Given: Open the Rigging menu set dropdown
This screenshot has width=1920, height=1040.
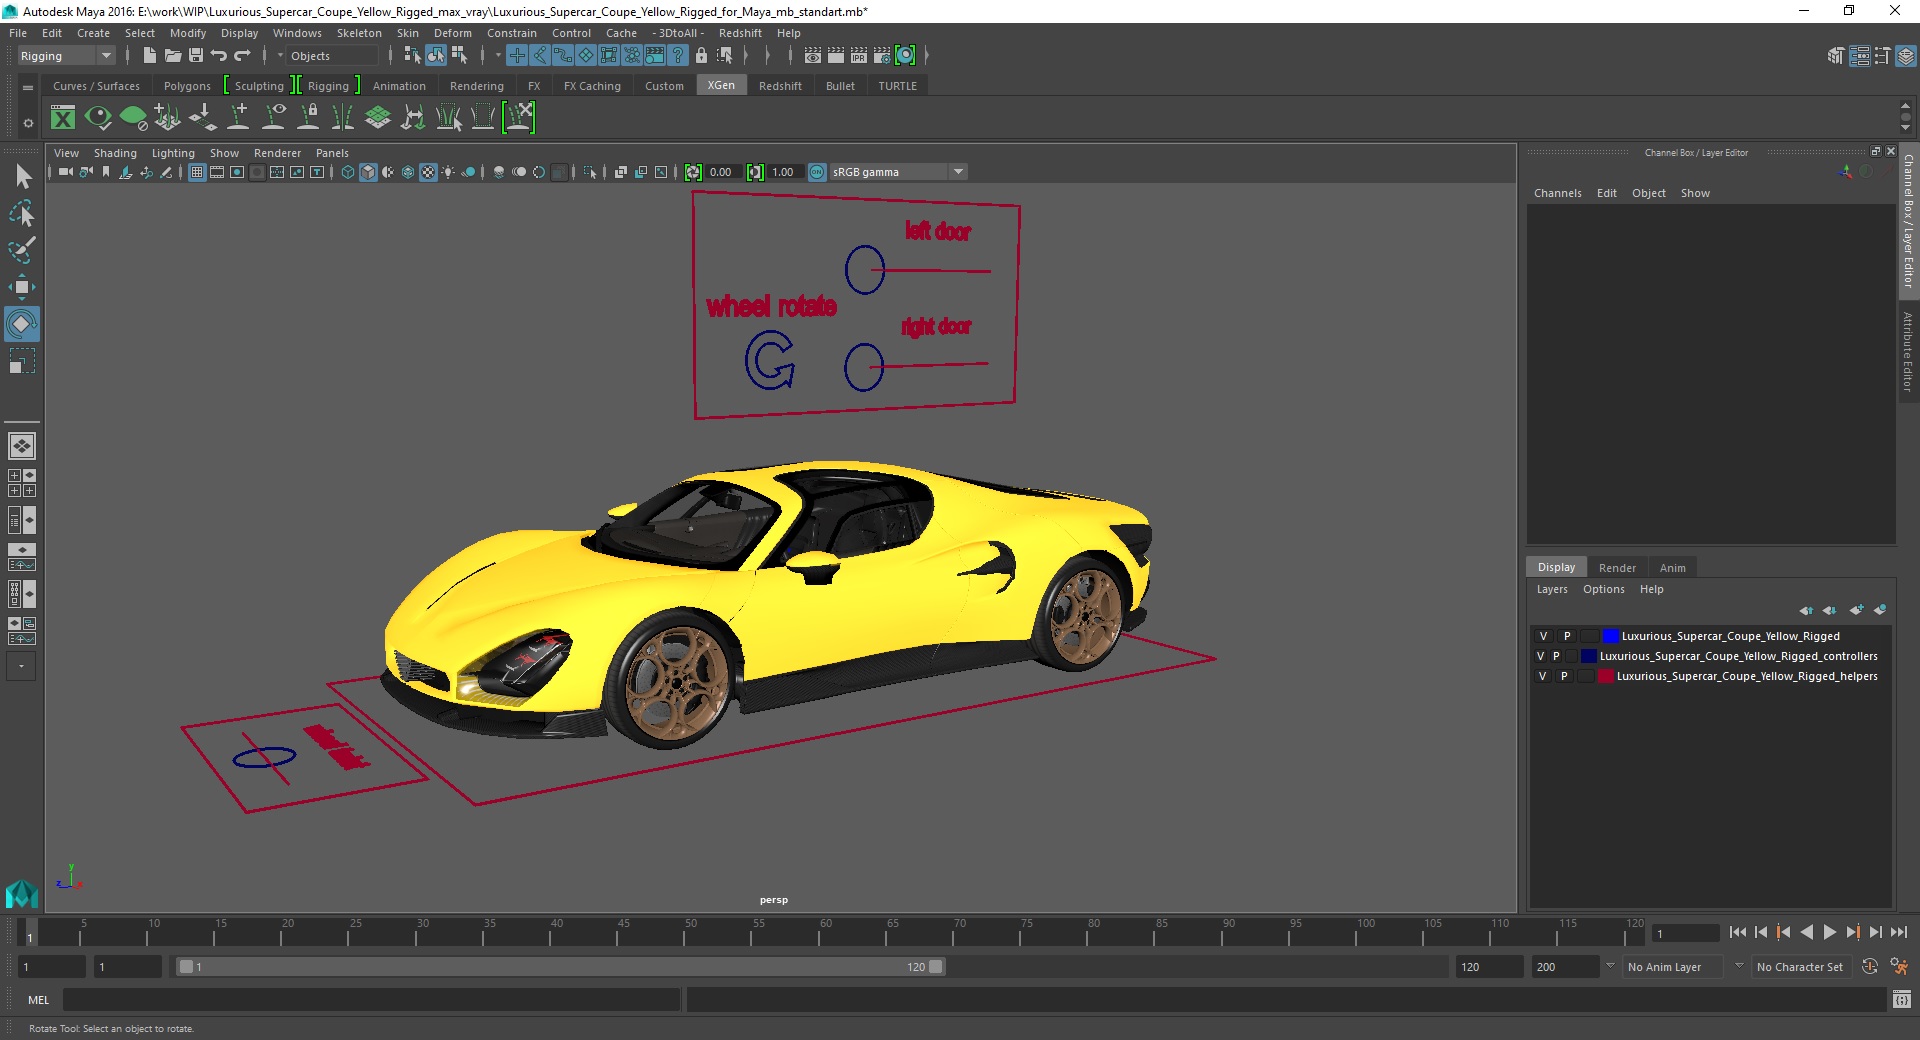Looking at the screenshot, I should click(66, 56).
